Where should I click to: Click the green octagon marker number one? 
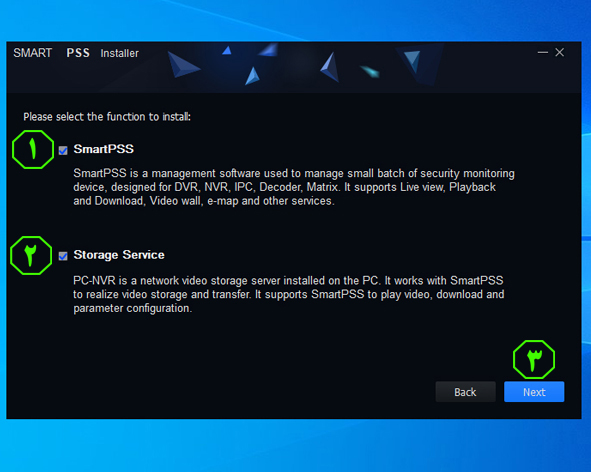[x=33, y=149]
